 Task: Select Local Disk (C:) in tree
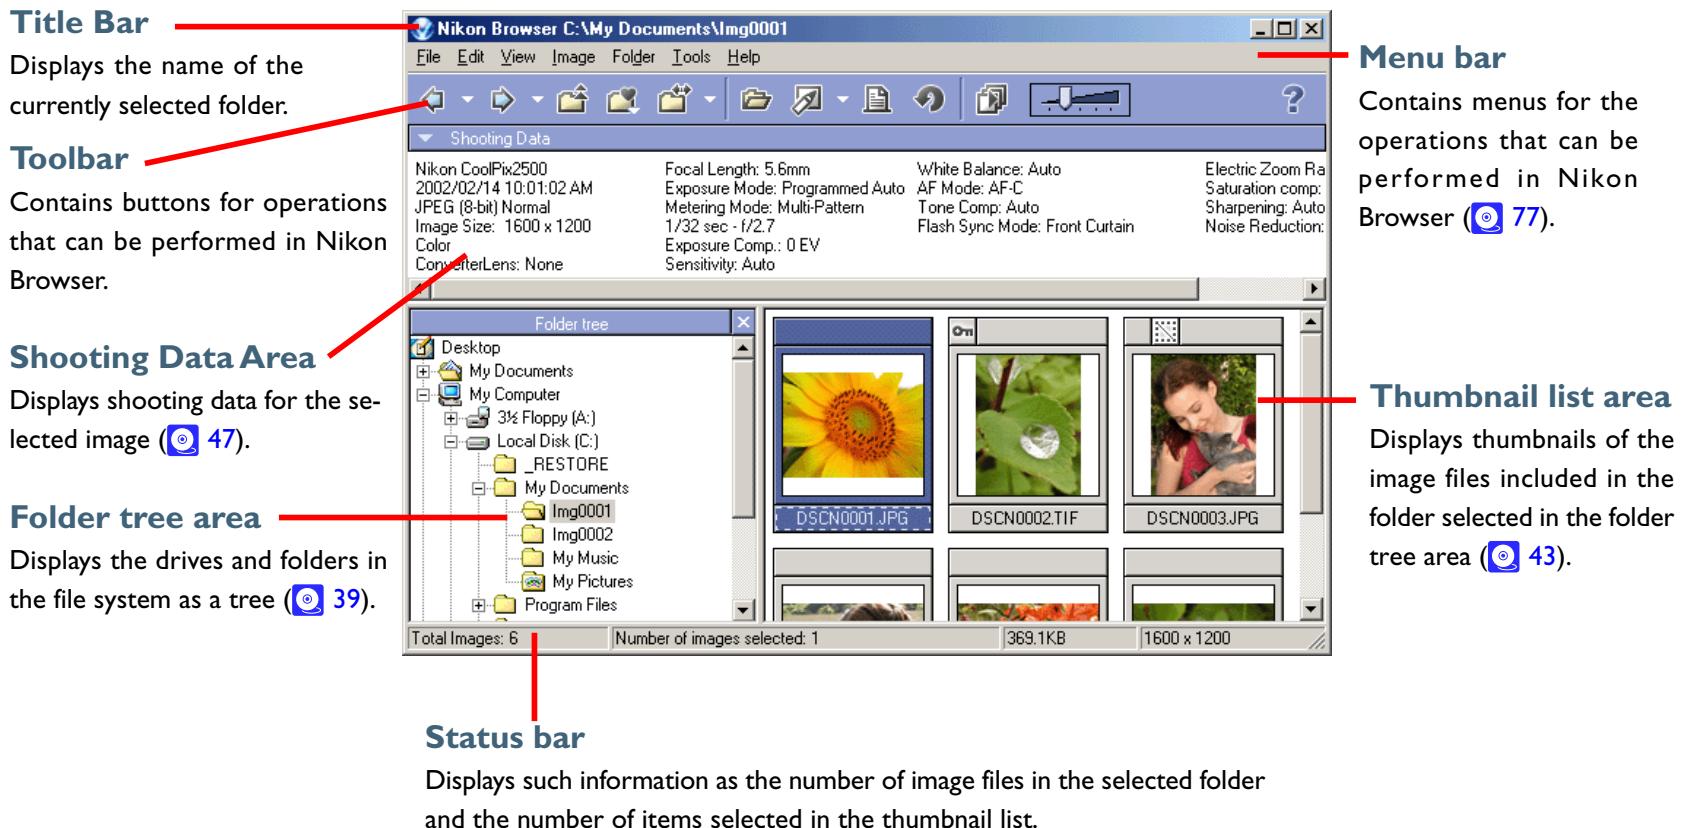click(x=548, y=441)
